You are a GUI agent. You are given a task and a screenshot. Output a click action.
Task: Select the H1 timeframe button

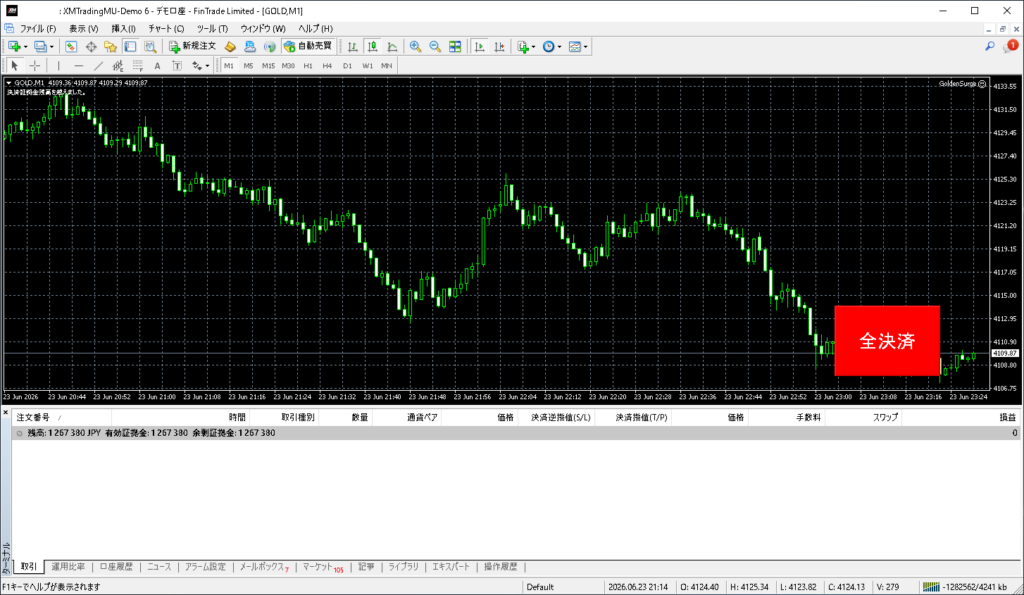click(x=308, y=65)
